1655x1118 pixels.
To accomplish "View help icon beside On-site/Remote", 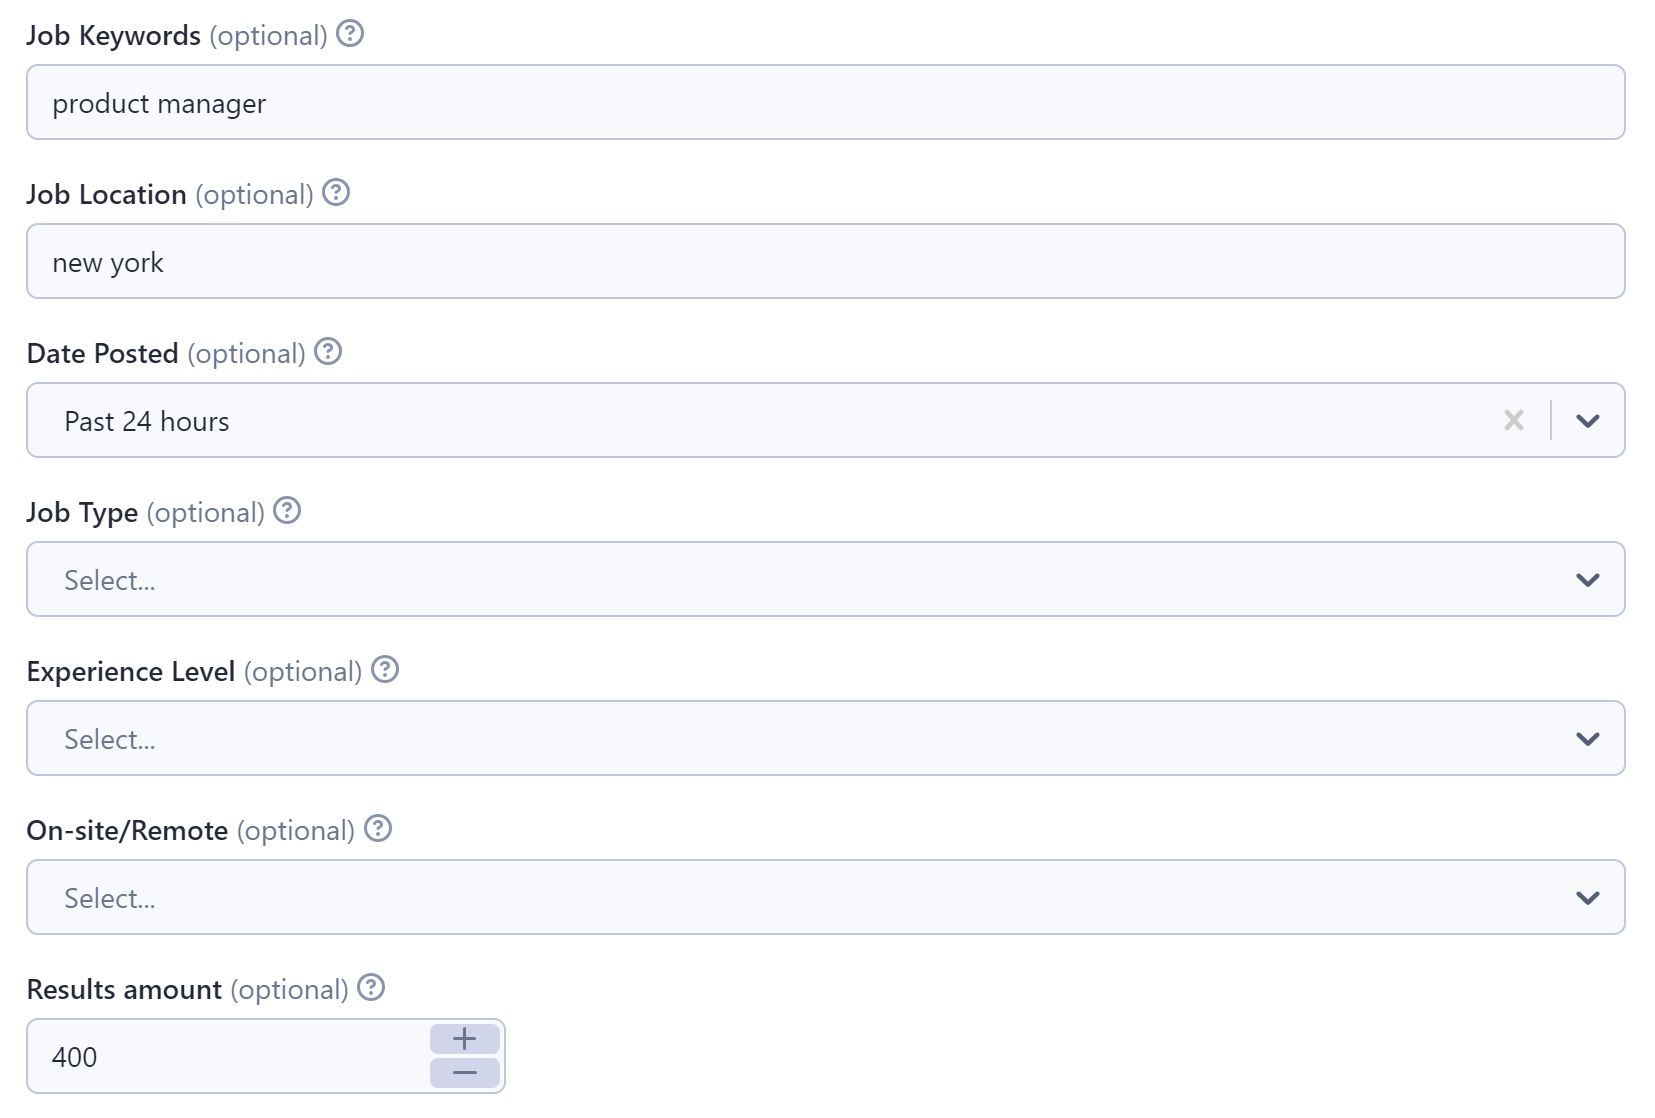I will click(x=378, y=829).
